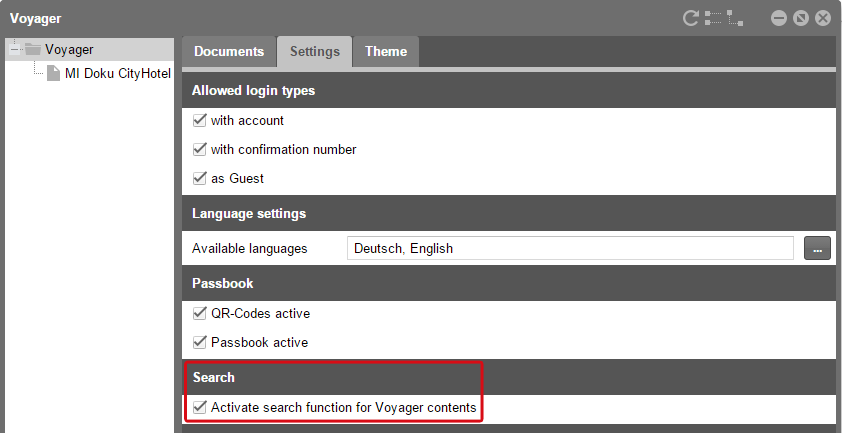This screenshot has height=433, width=842.
Task: Click the MI Doku CityHotel document icon
Action: pos(53,73)
